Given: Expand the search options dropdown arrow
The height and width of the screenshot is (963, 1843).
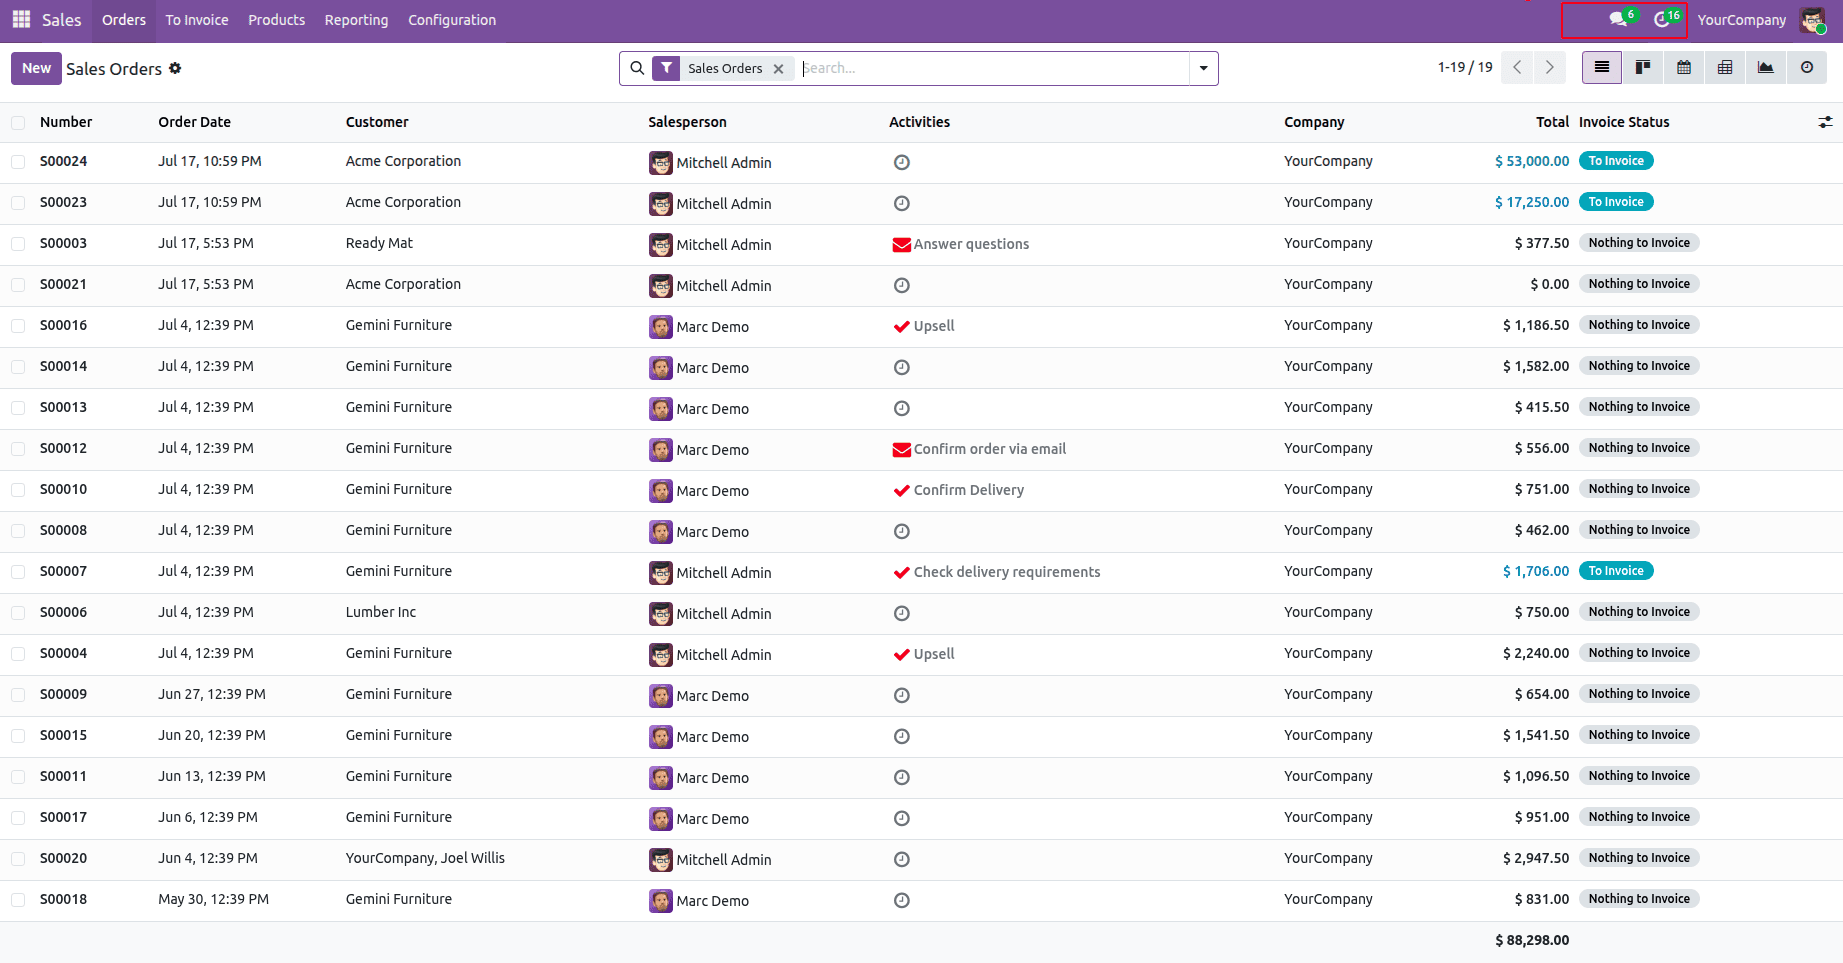Looking at the screenshot, I should coord(1203,68).
